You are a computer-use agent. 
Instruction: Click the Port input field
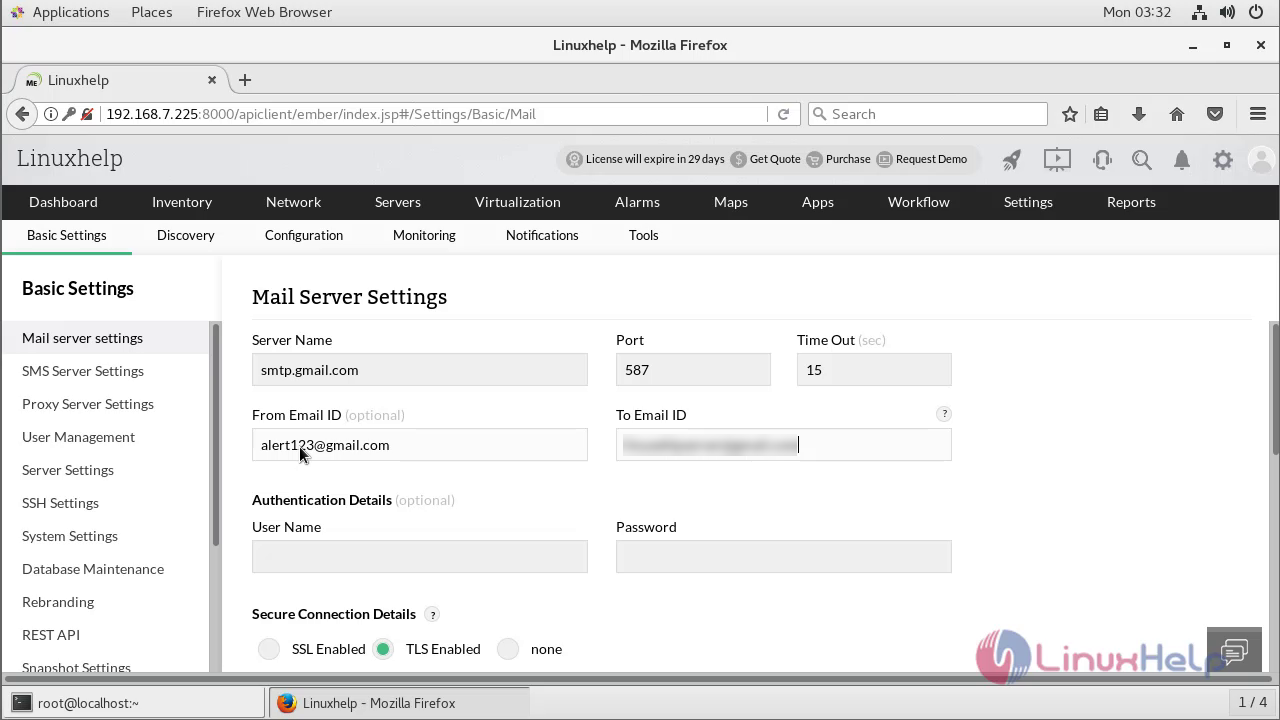[693, 370]
